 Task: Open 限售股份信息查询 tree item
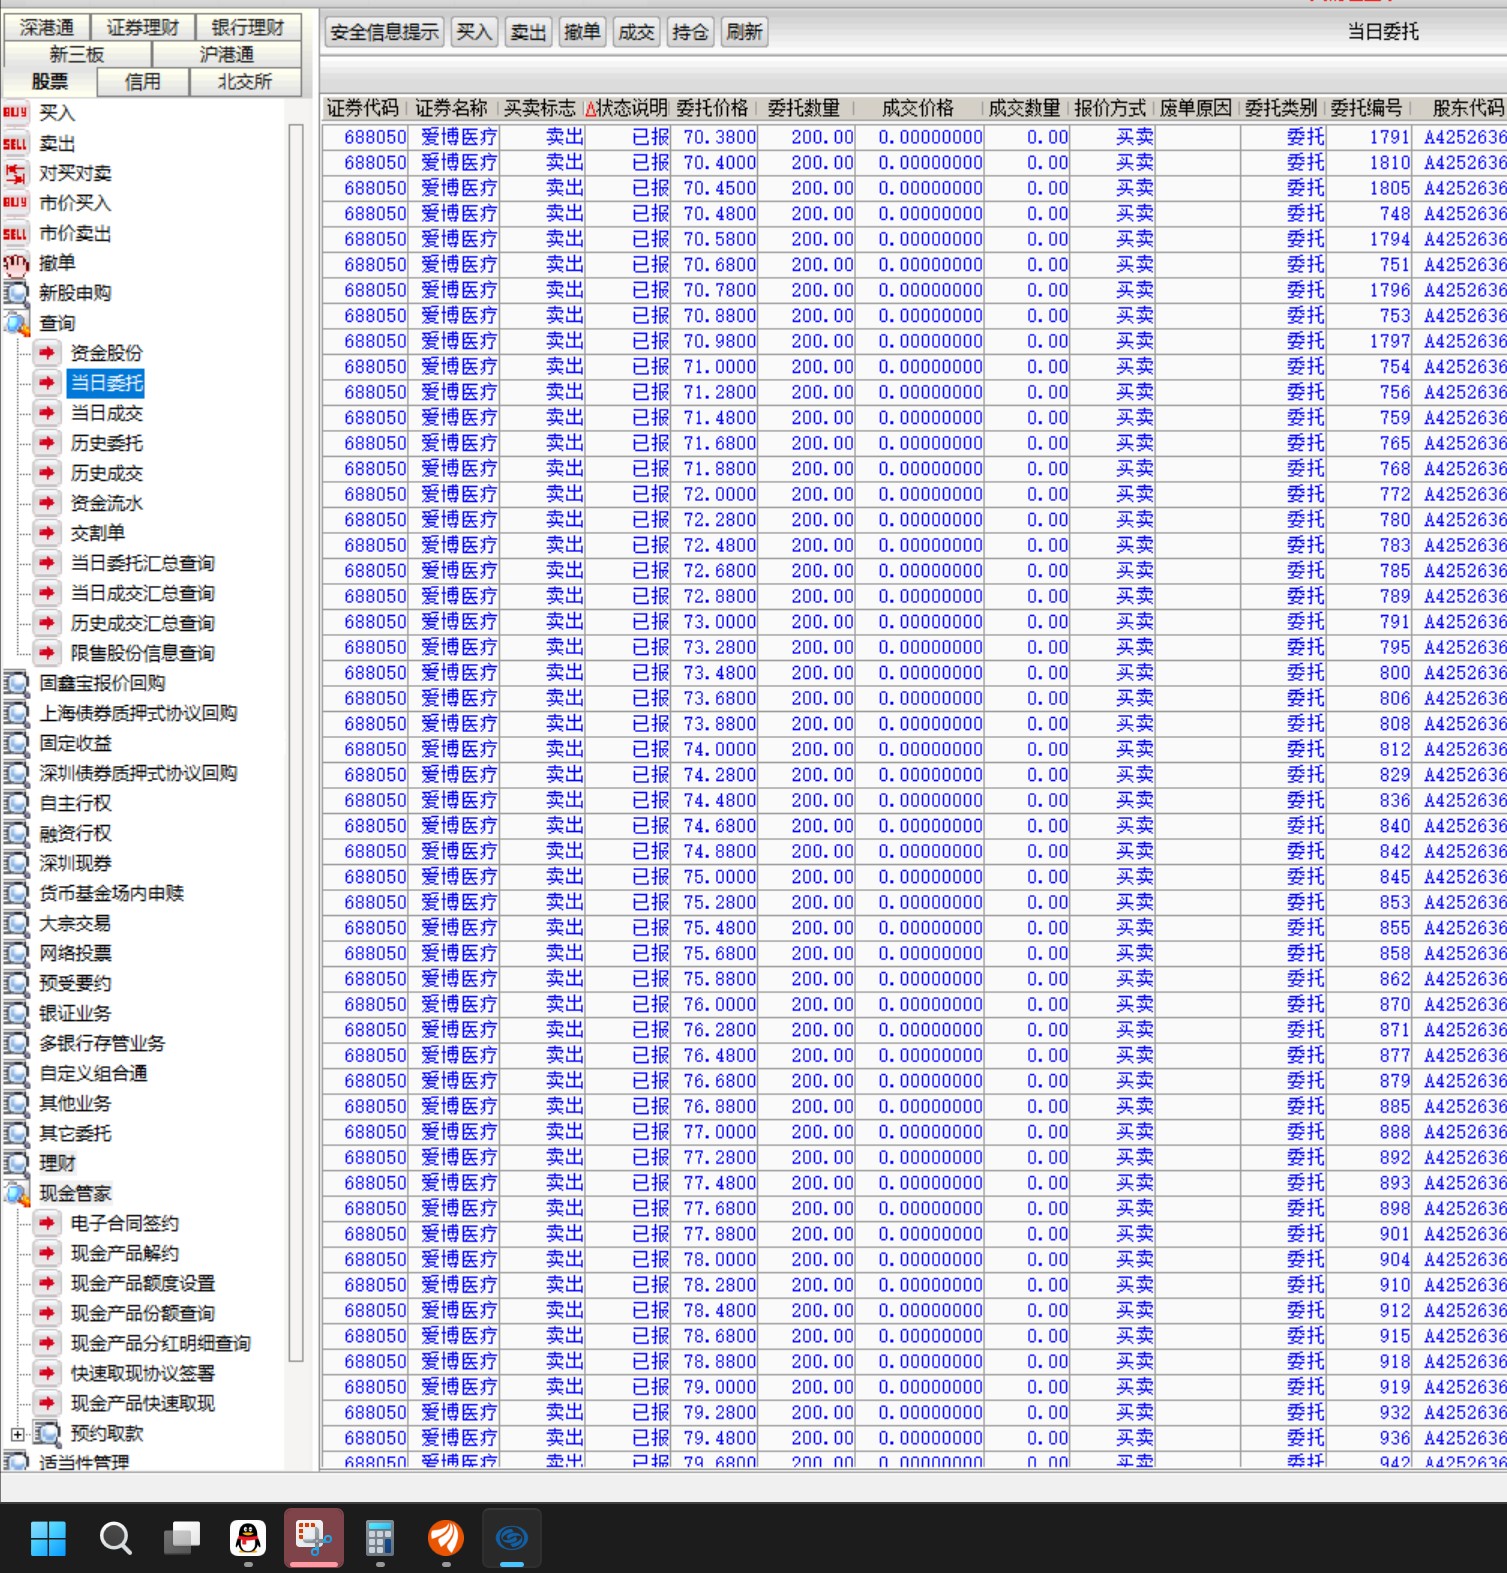pos(143,653)
